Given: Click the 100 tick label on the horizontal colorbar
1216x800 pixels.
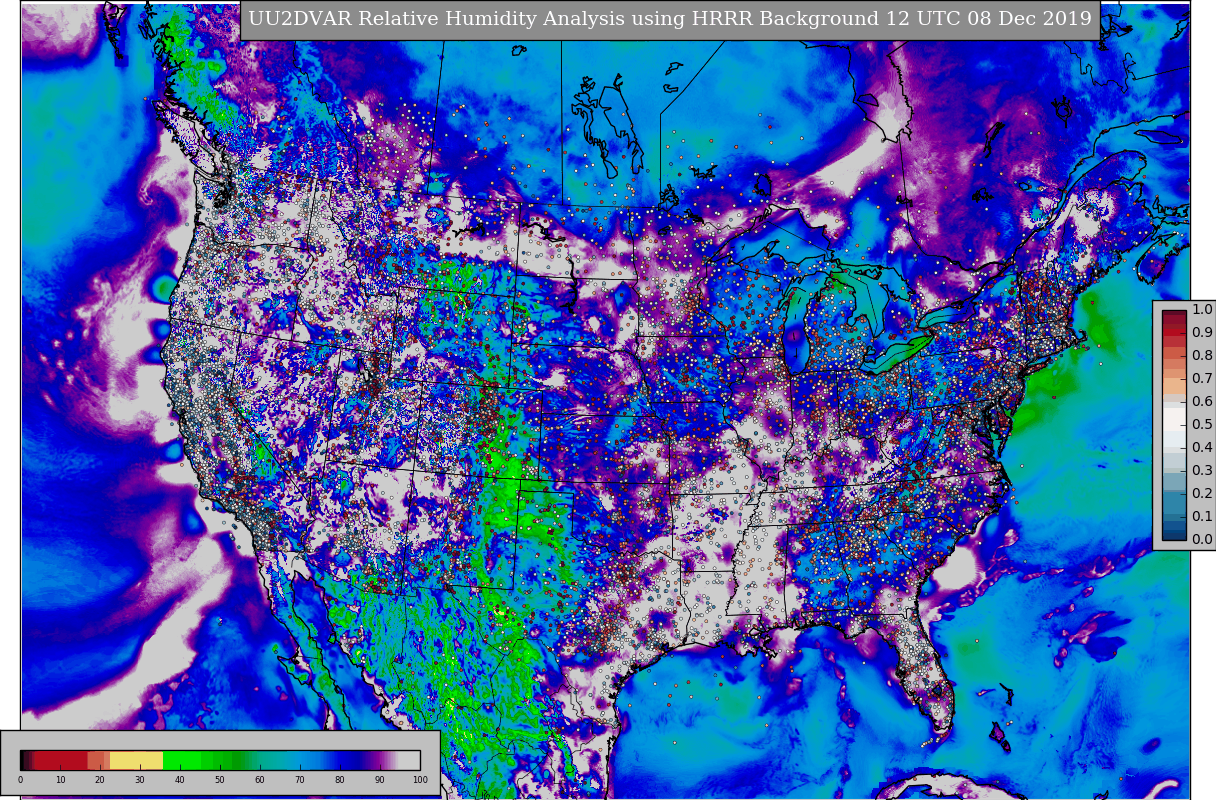Looking at the screenshot, I should pos(420,780).
